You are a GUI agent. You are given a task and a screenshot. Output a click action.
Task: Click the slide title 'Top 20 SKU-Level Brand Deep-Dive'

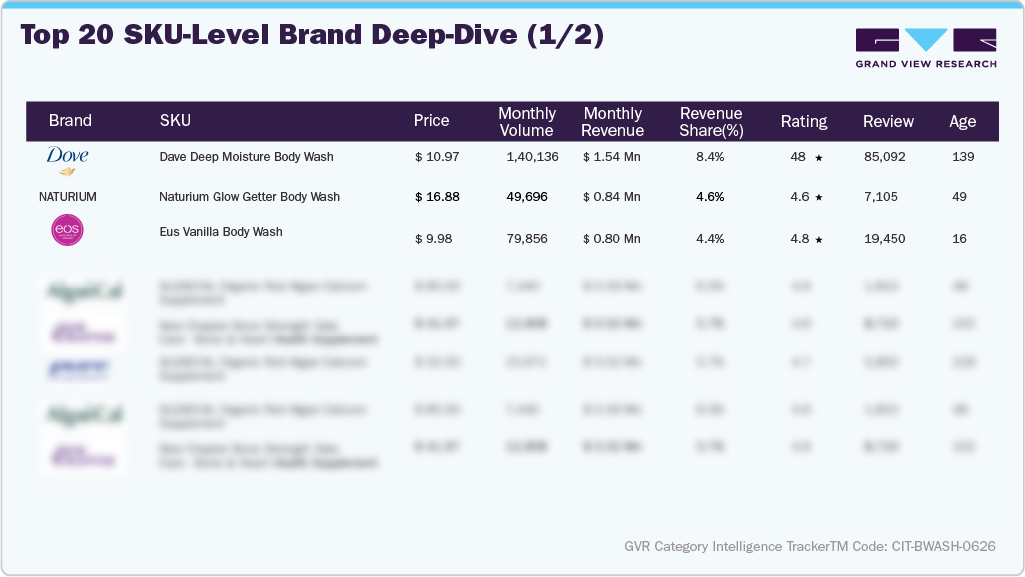click(312, 35)
